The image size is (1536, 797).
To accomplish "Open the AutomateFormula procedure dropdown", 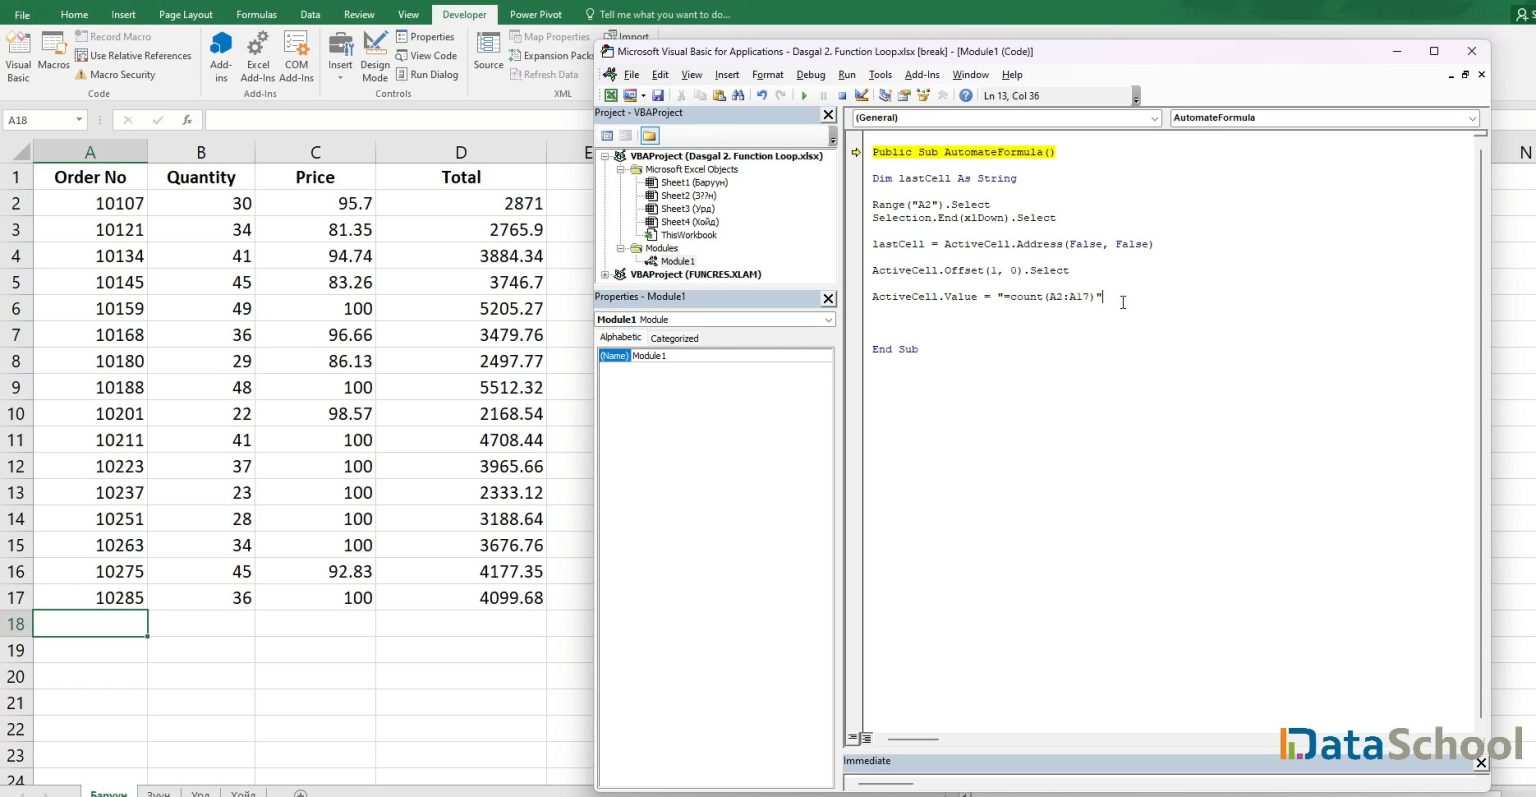I will pyautogui.click(x=1472, y=118).
